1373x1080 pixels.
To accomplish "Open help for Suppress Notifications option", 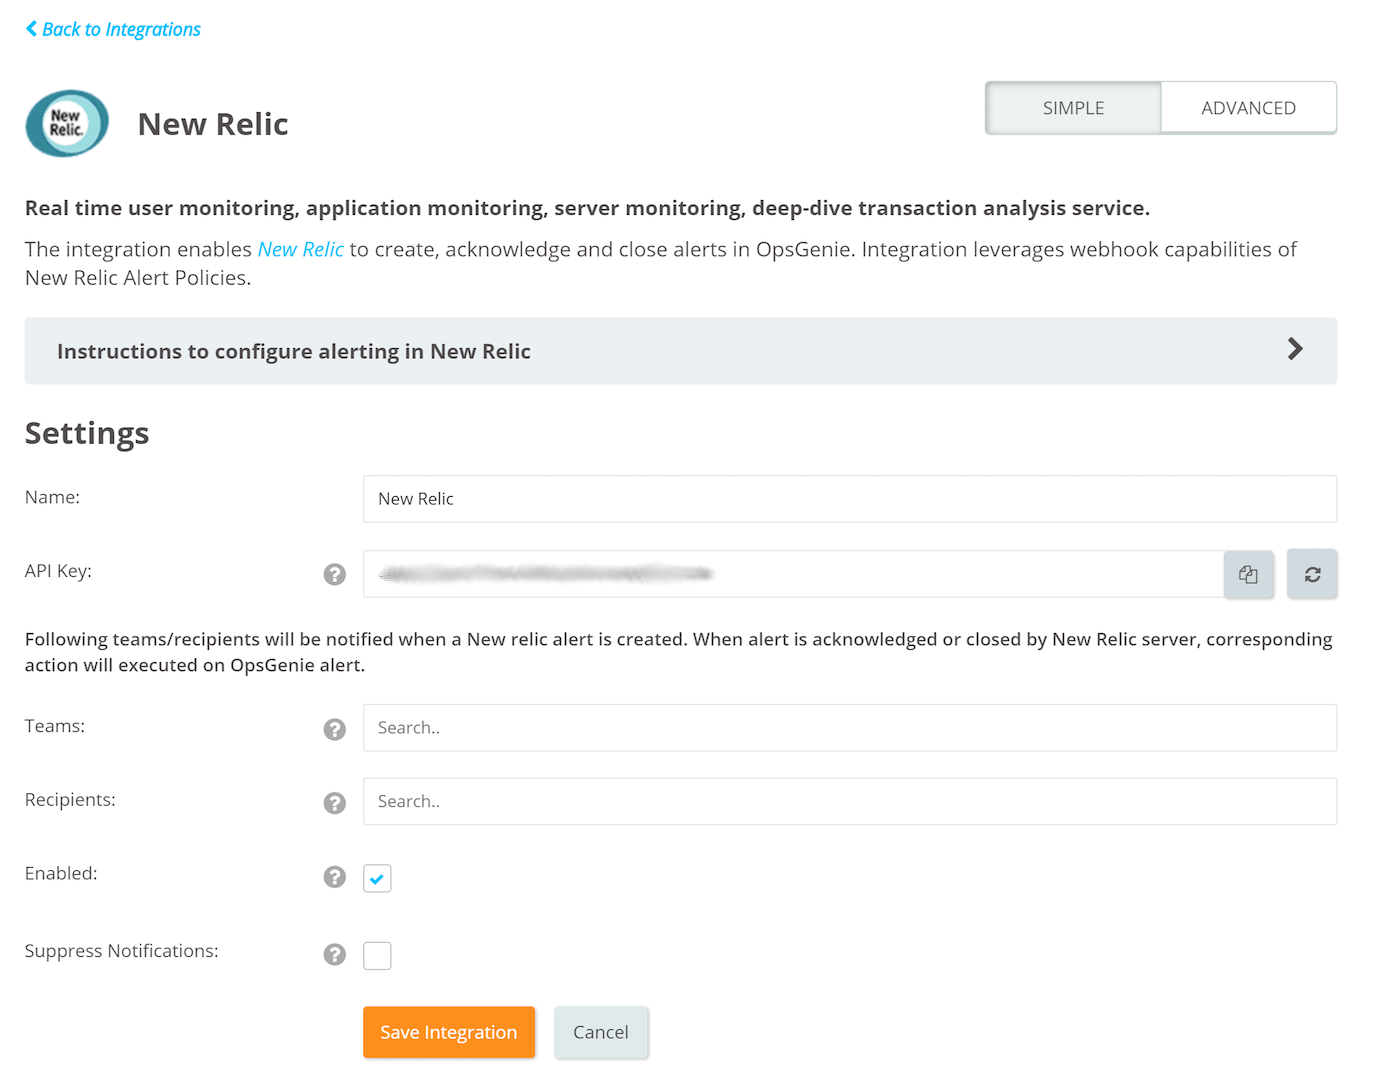I will (335, 955).
